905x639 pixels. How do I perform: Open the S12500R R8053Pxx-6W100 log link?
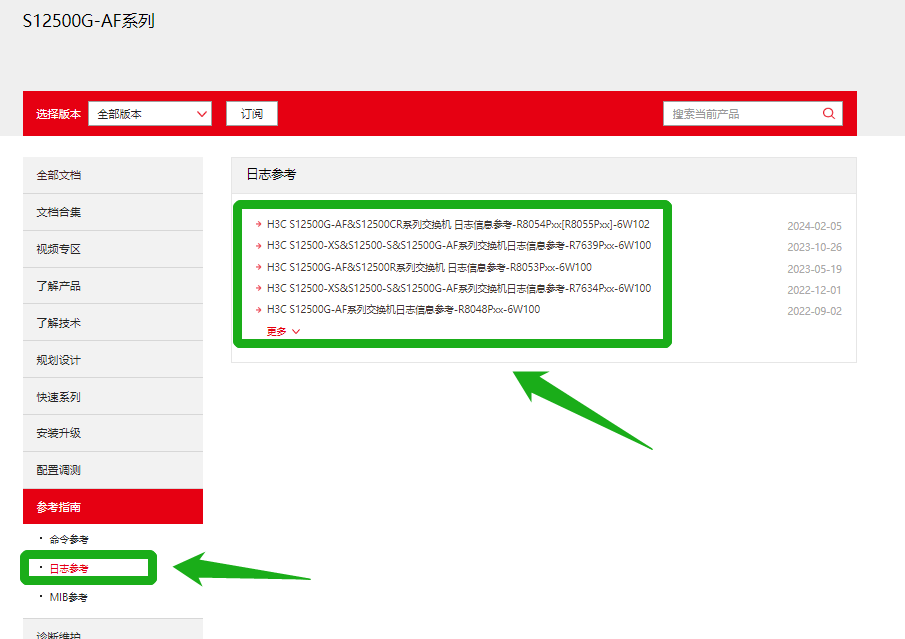(x=429, y=267)
